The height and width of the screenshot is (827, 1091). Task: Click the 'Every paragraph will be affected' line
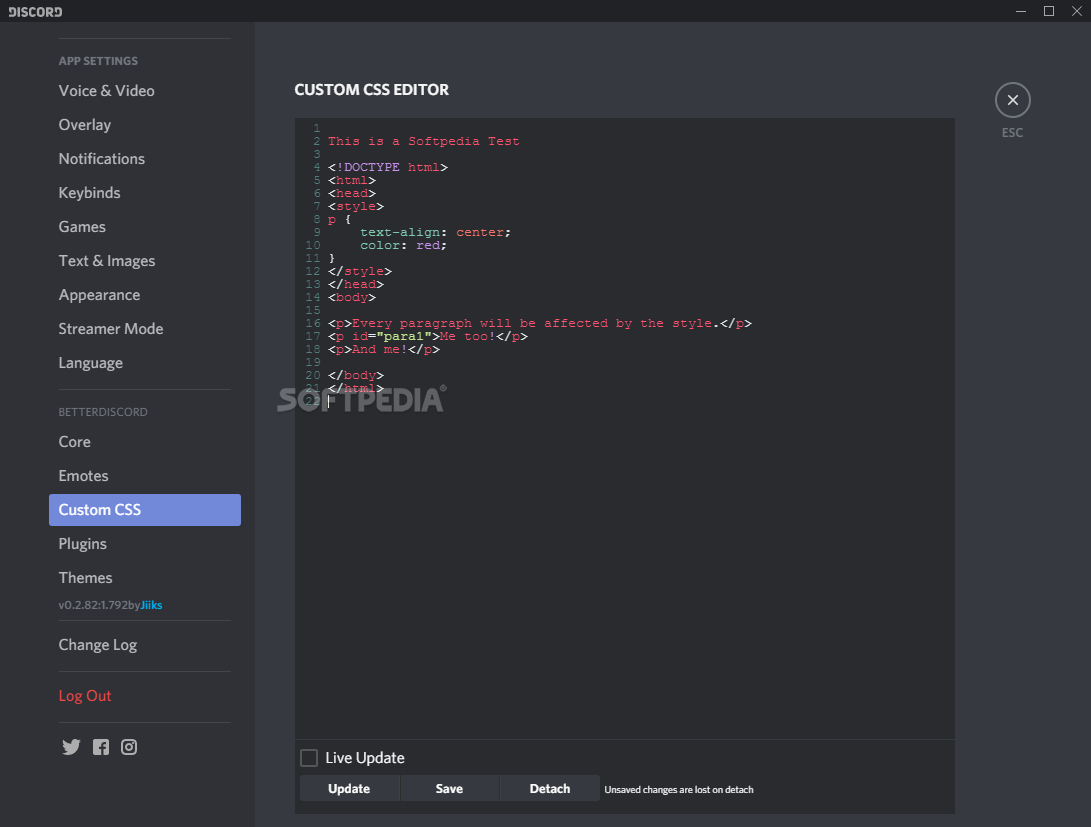pyautogui.click(x=539, y=323)
